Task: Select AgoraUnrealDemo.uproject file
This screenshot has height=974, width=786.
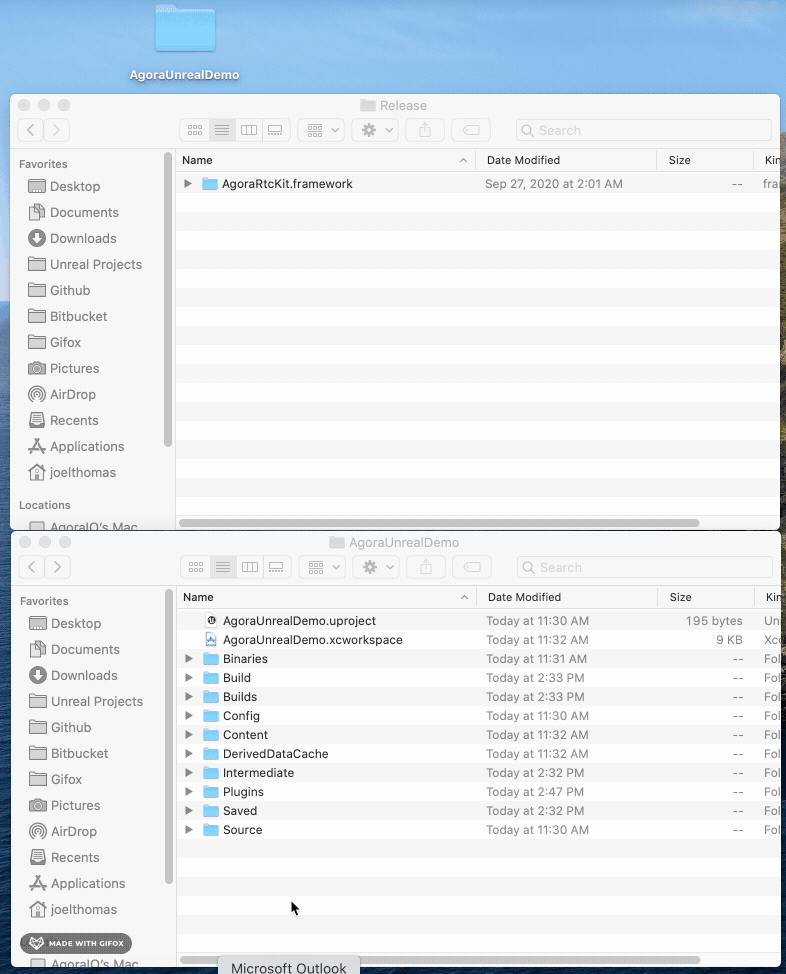Action: 478,621
